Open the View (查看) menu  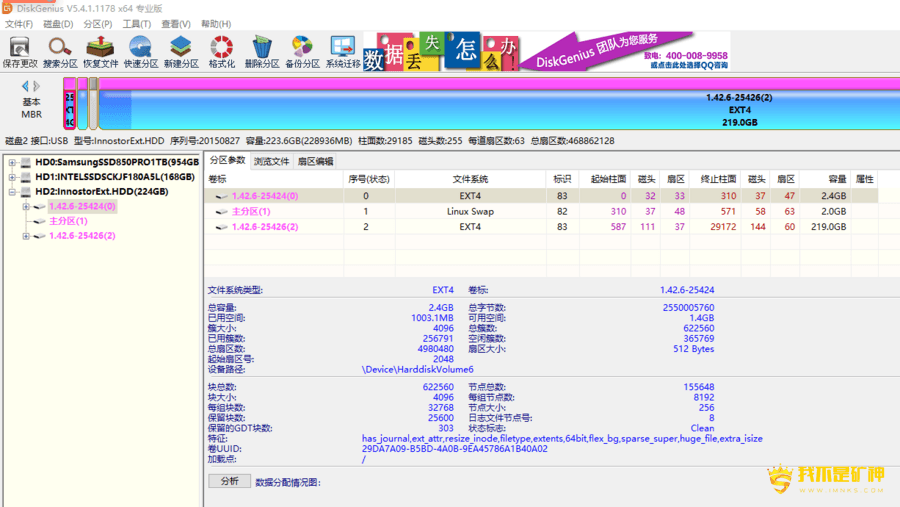[x=176, y=24]
